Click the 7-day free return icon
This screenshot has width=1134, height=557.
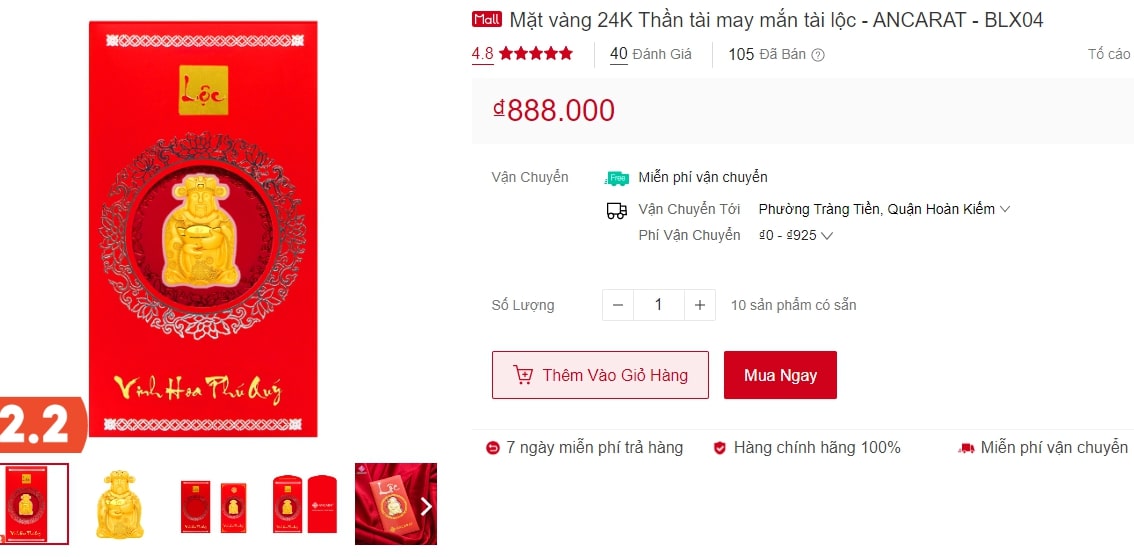[x=493, y=448]
